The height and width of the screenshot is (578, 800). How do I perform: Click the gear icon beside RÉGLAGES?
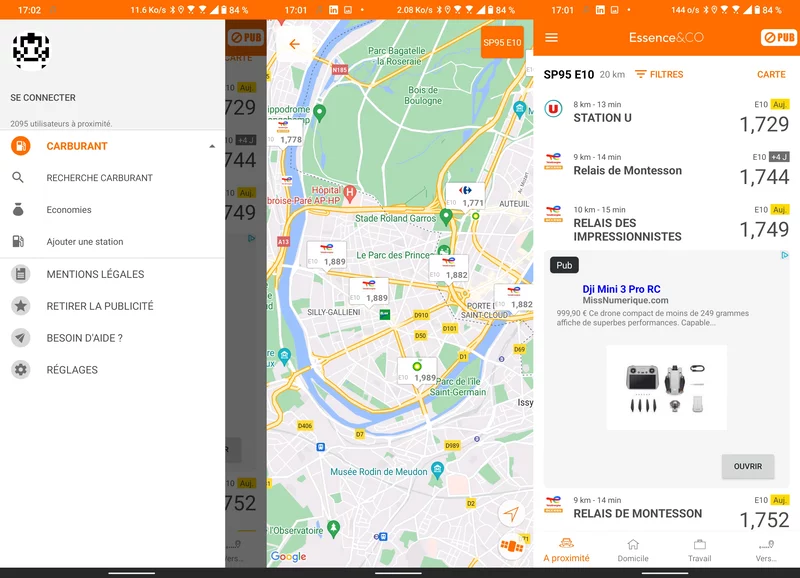click(20, 369)
